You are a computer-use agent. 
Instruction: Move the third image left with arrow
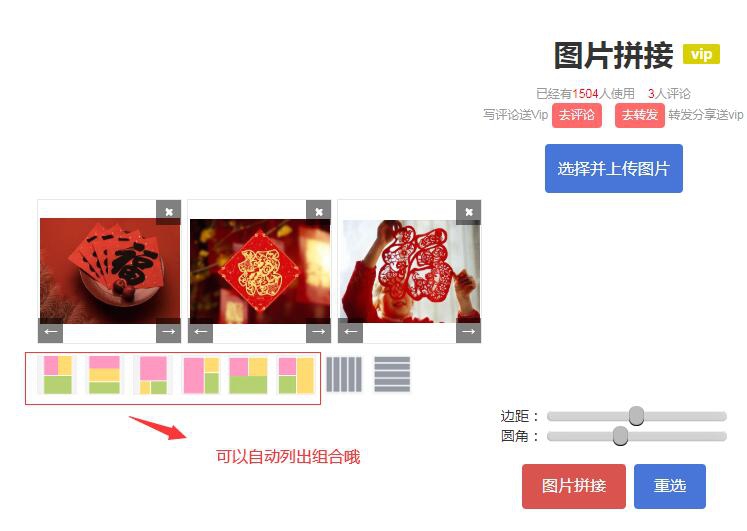point(350,331)
